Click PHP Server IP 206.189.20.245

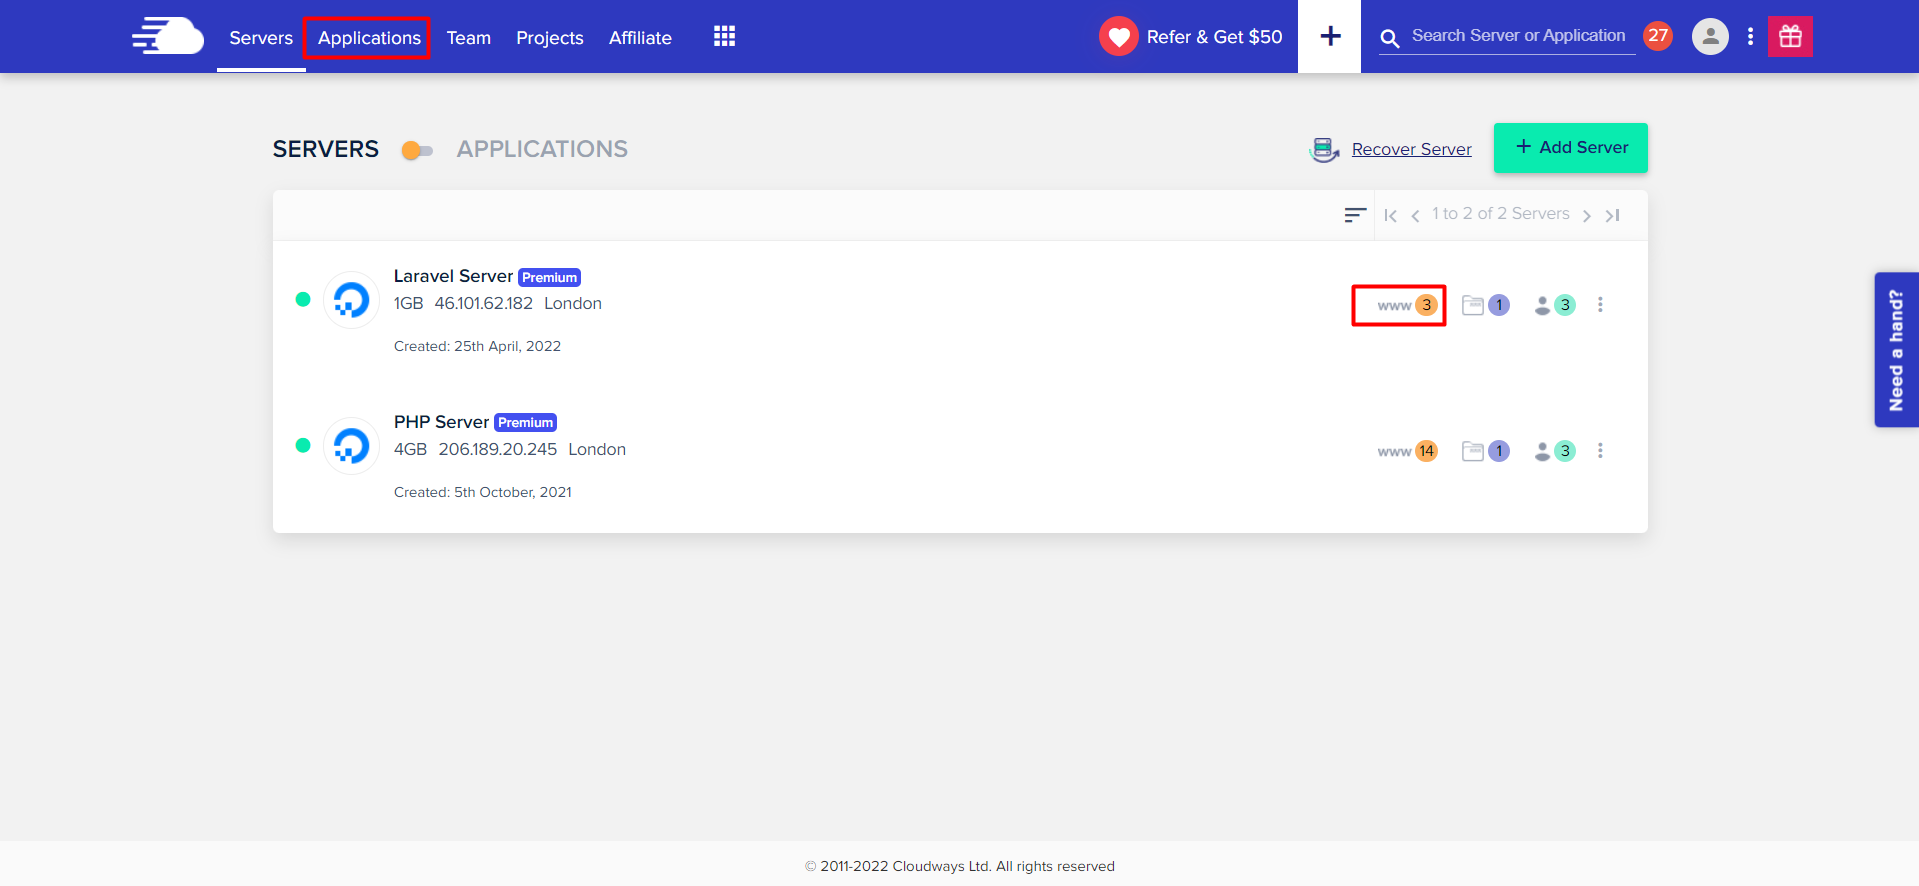(497, 449)
